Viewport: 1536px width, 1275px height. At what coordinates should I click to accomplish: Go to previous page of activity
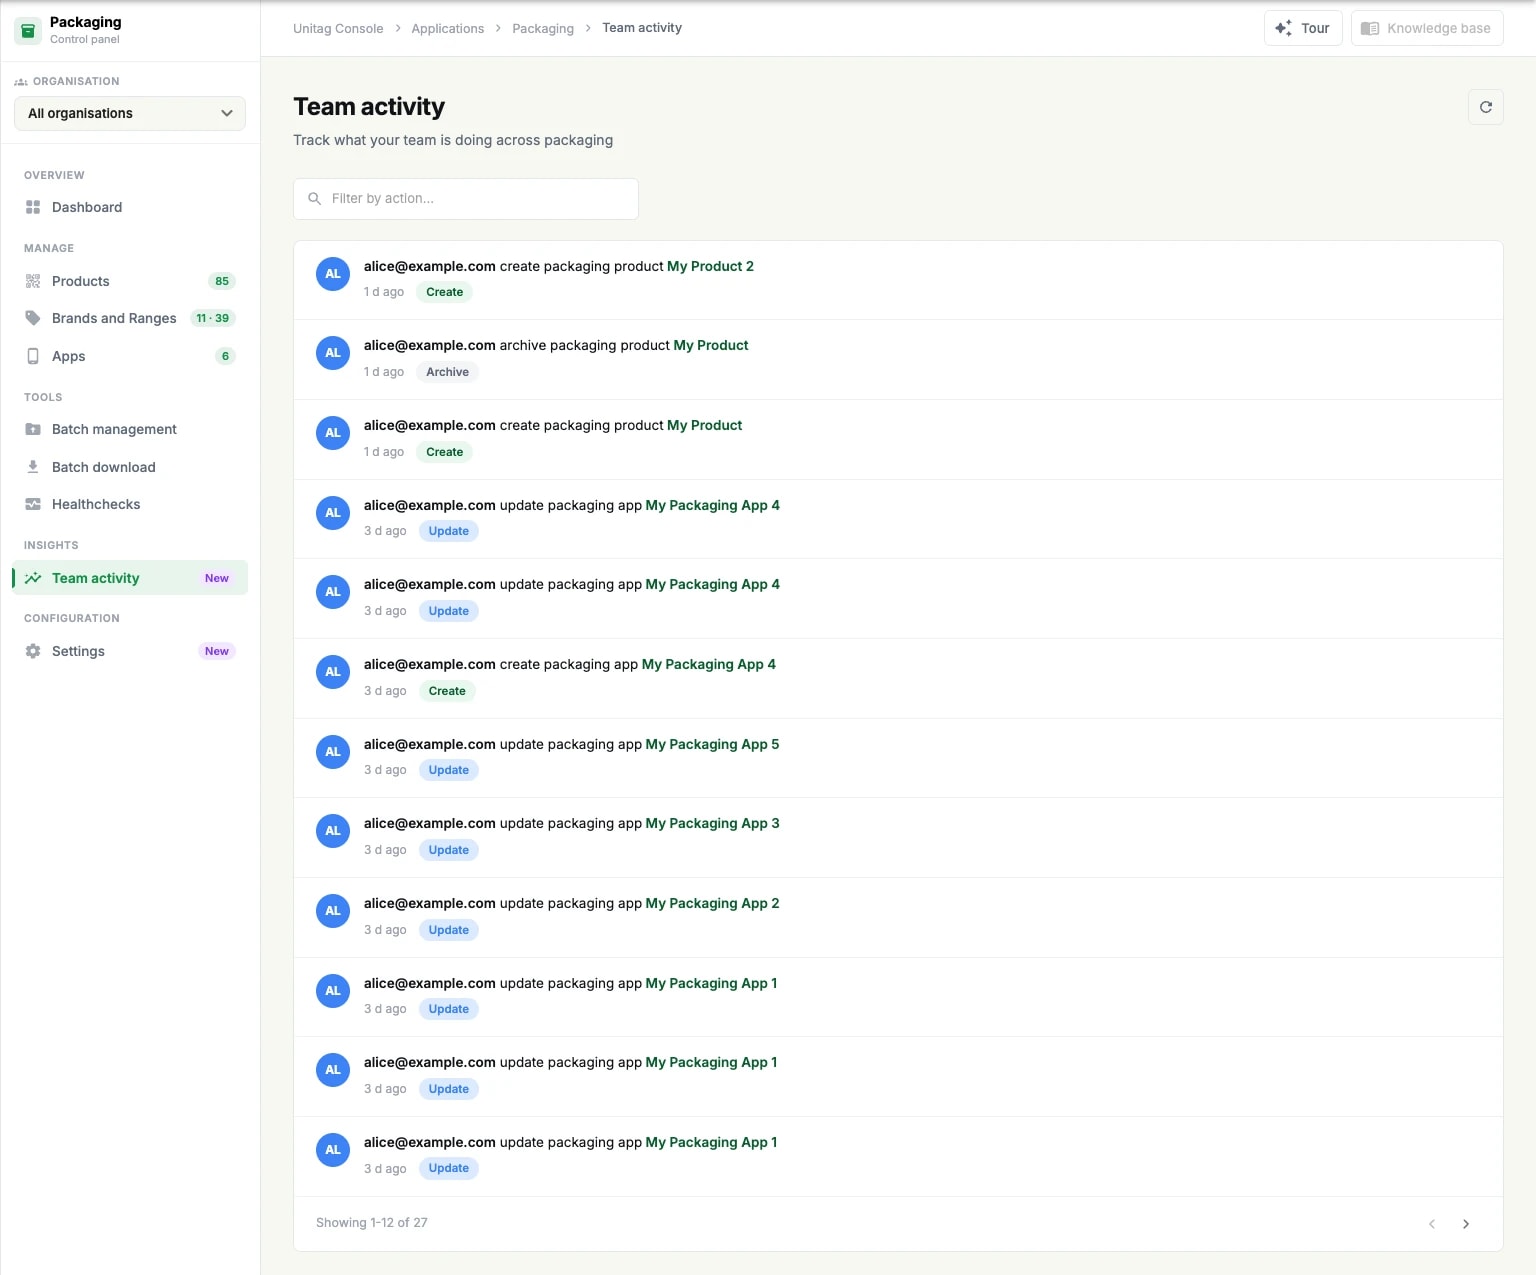point(1432,1224)
